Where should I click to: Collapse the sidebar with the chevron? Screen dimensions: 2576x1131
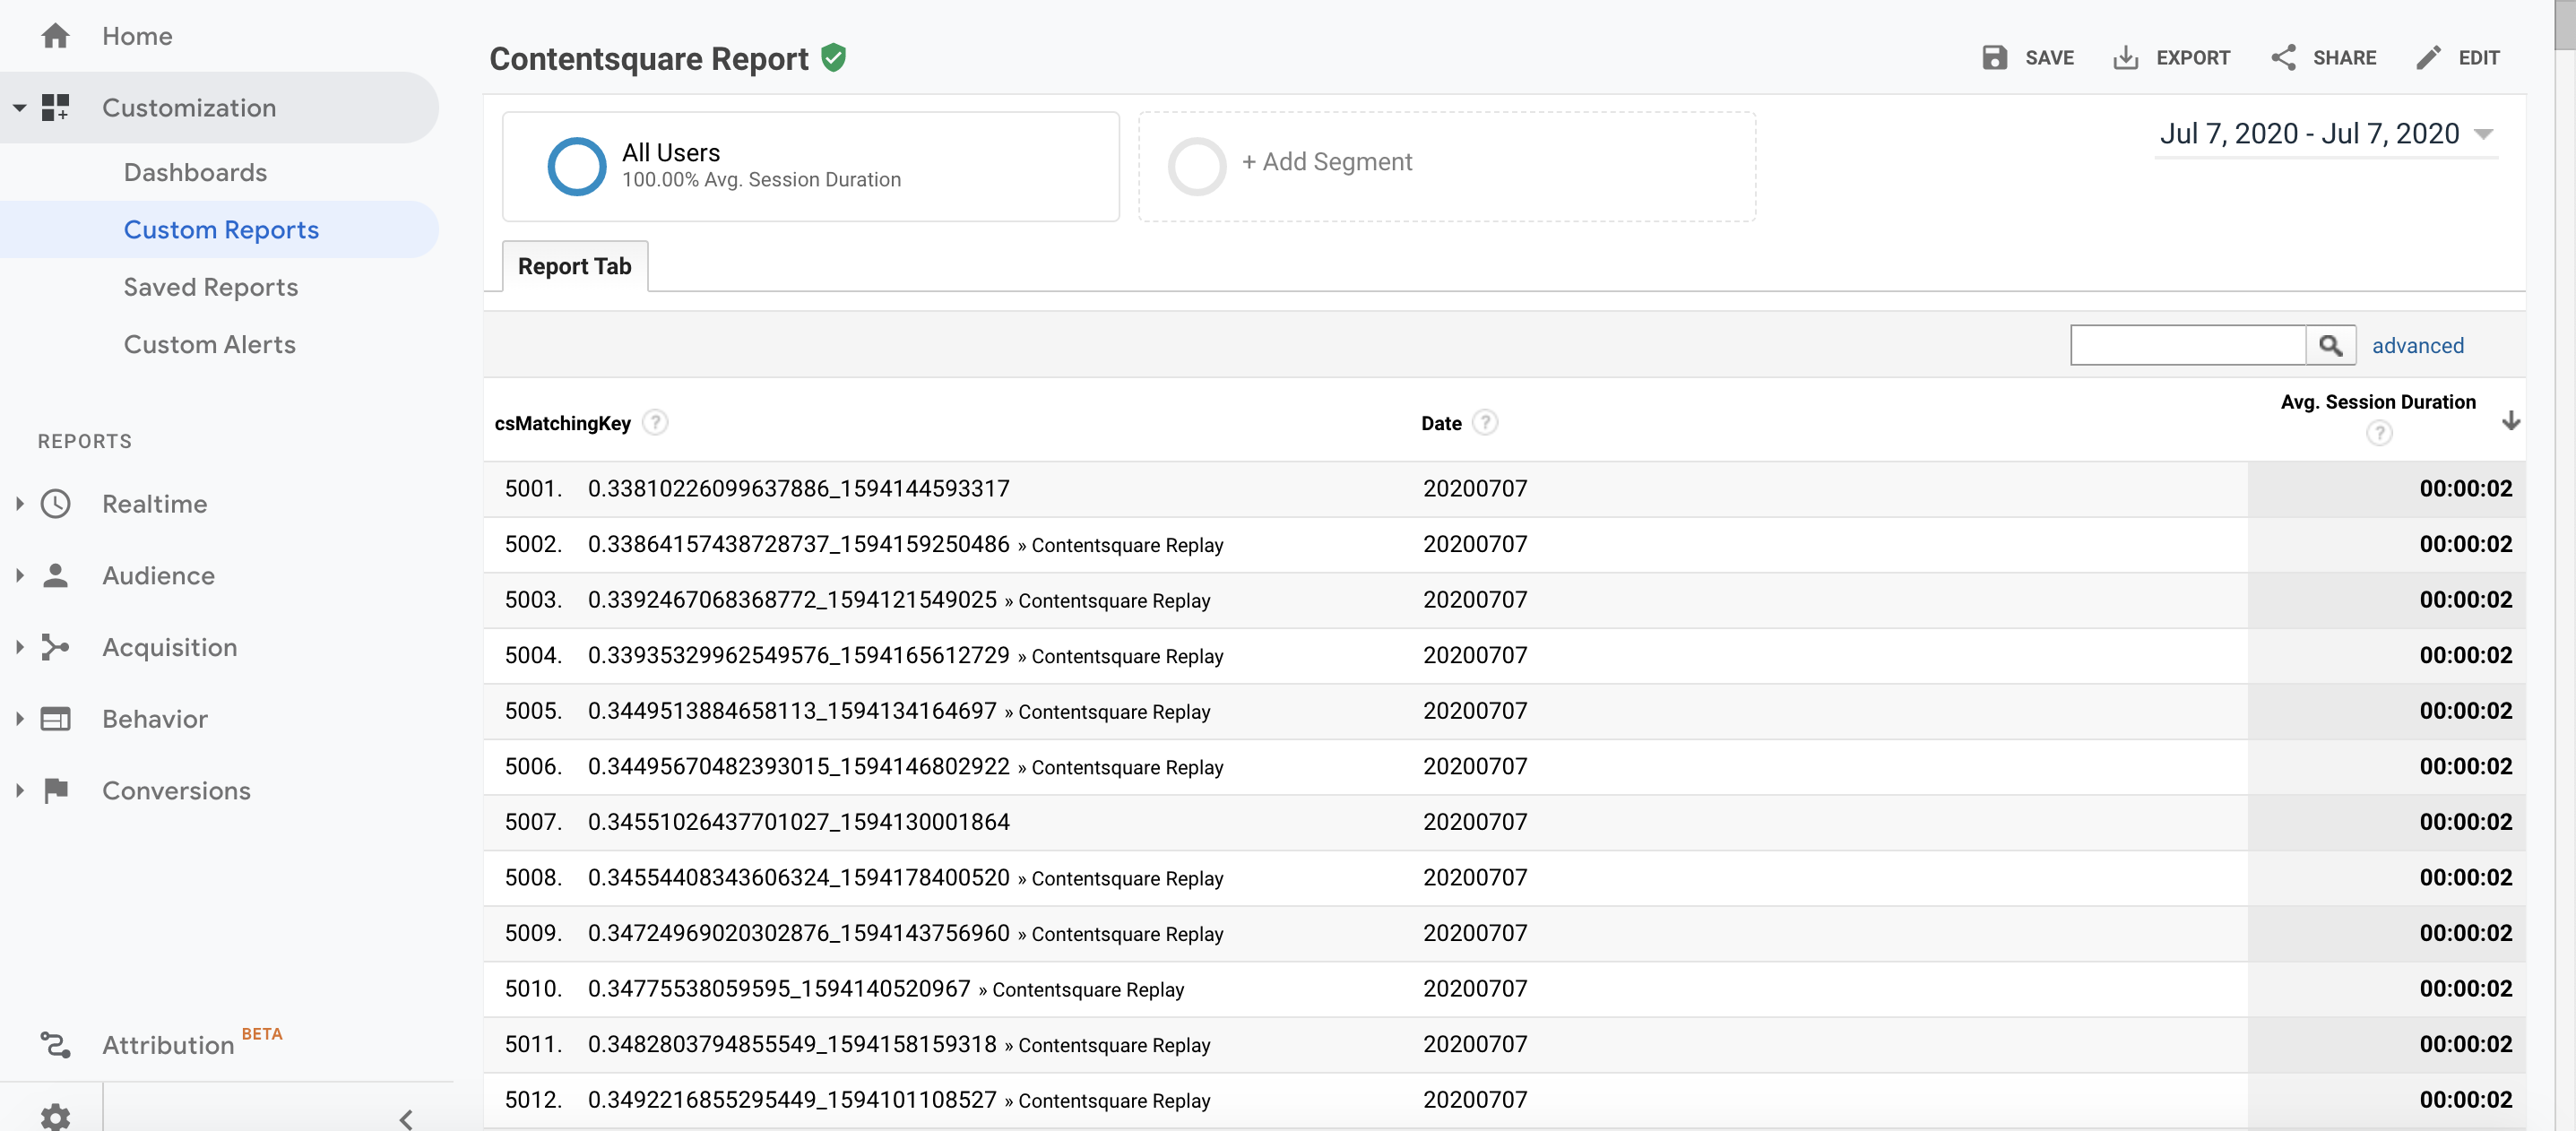(x=406, y=1119)
